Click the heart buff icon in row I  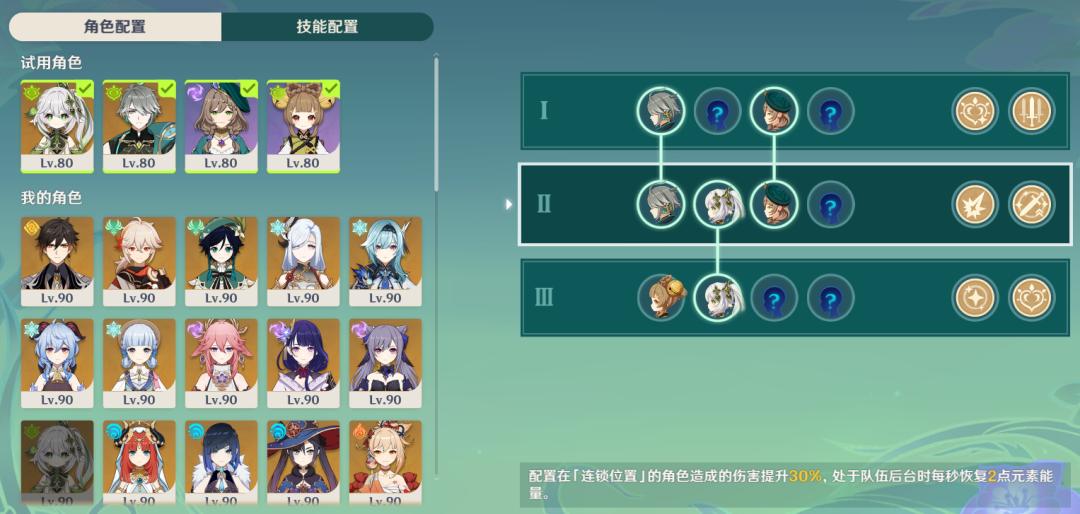pyautogui.click(x=975, y=111)
